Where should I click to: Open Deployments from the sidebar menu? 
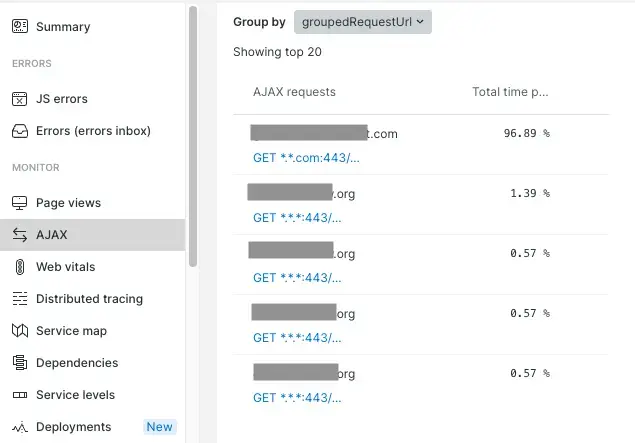coord(73,427)
